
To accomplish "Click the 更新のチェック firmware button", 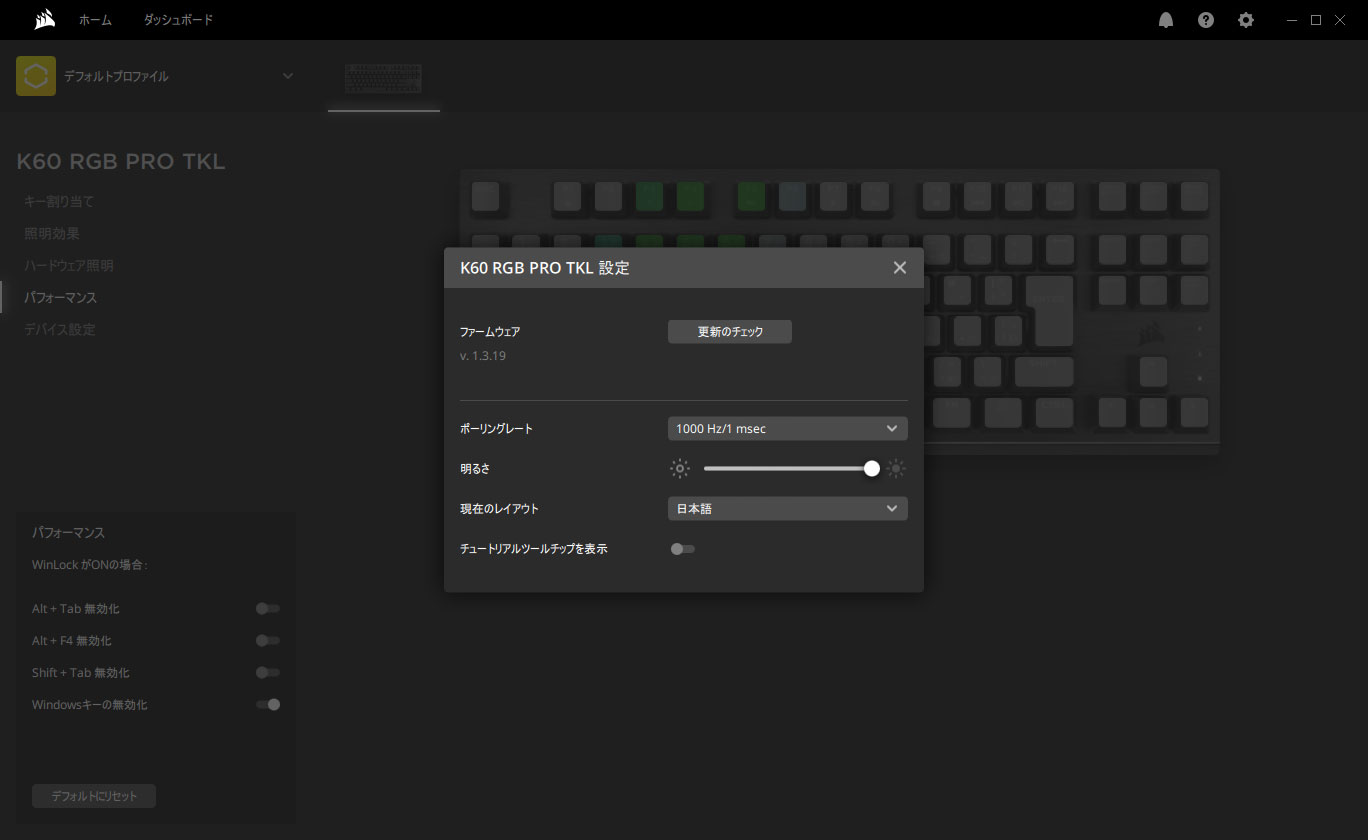I will click(729, 332).
